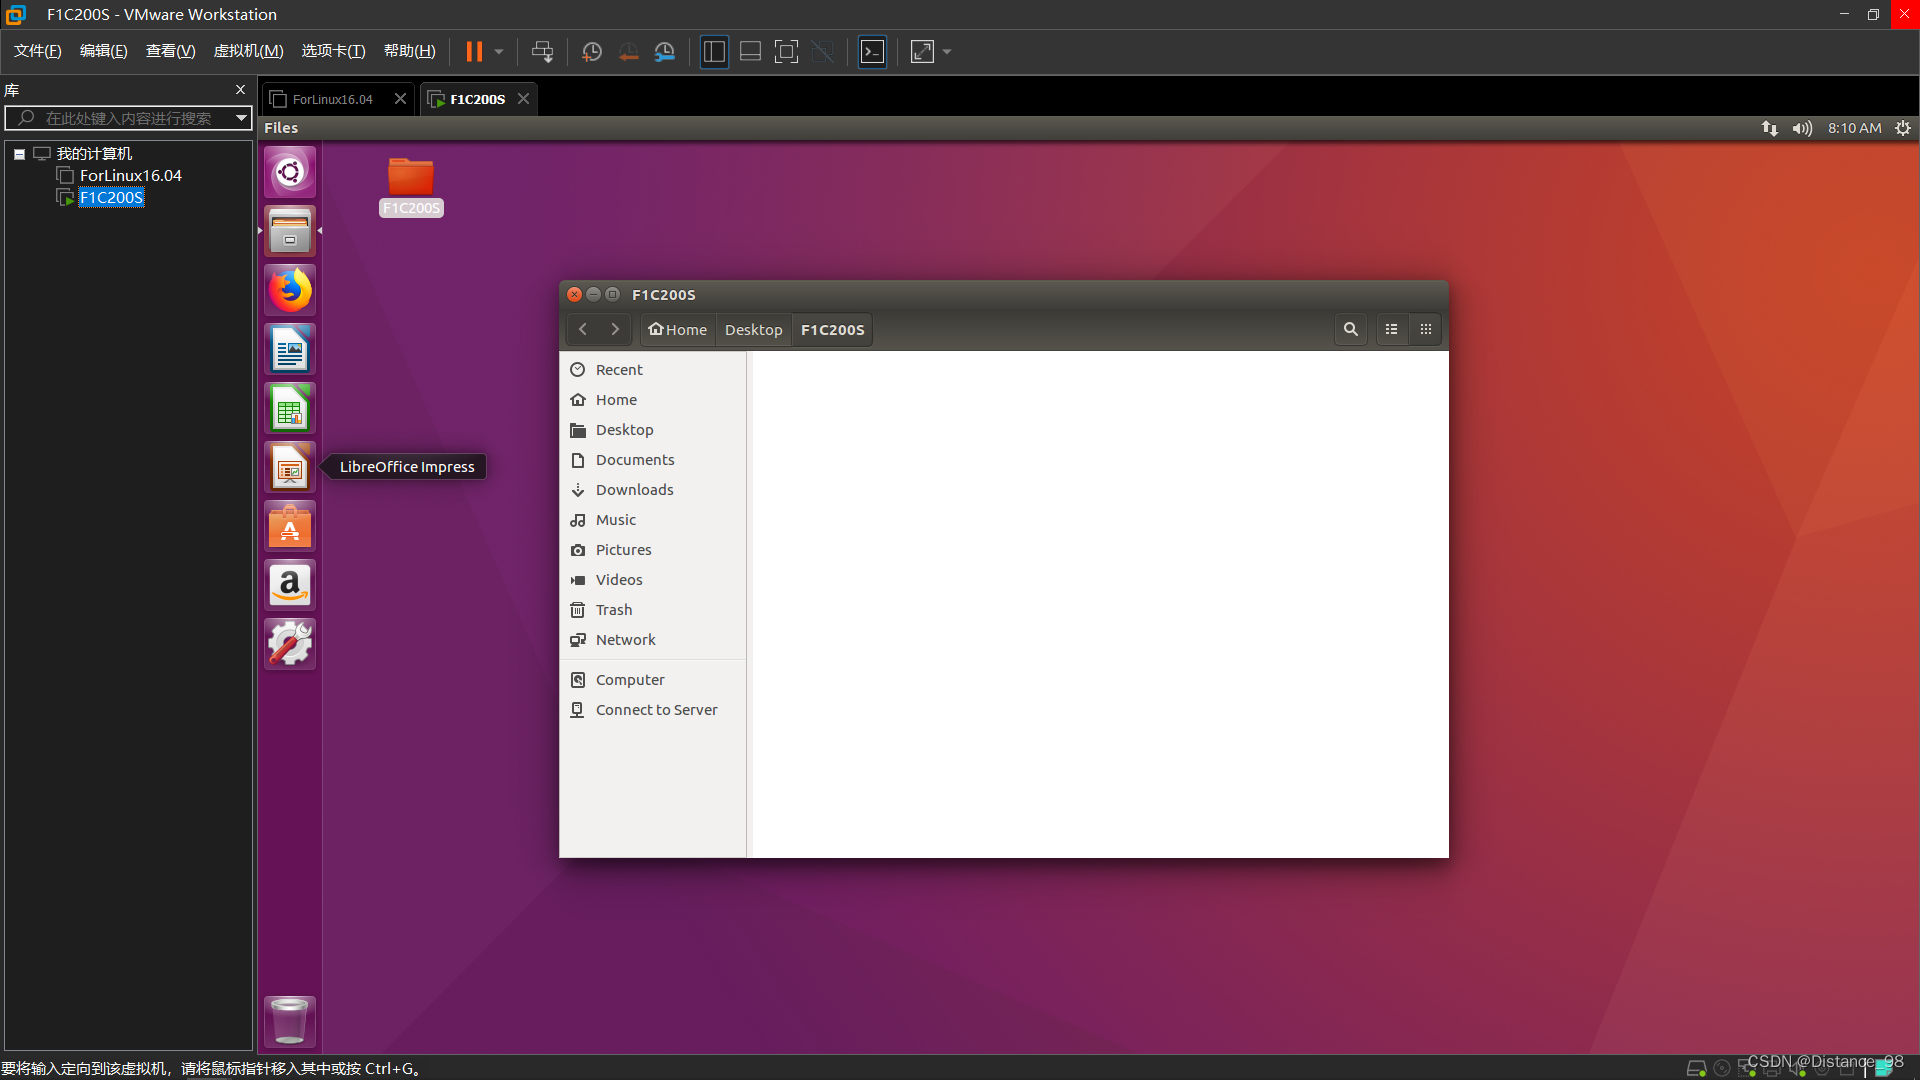This screenshot has height=1080, width=1920.
Task: Open the volume indicator in the panel
Action: tap(1802, 128)
